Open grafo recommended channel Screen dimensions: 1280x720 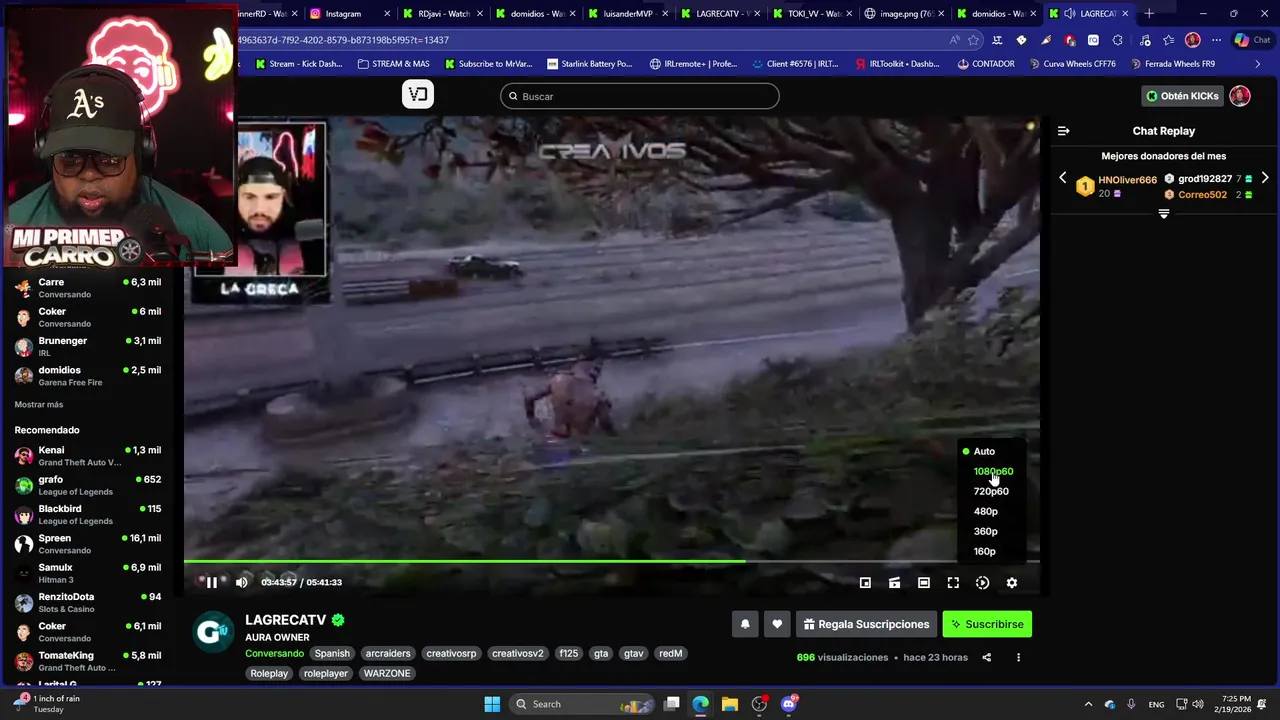pos(88,485)
